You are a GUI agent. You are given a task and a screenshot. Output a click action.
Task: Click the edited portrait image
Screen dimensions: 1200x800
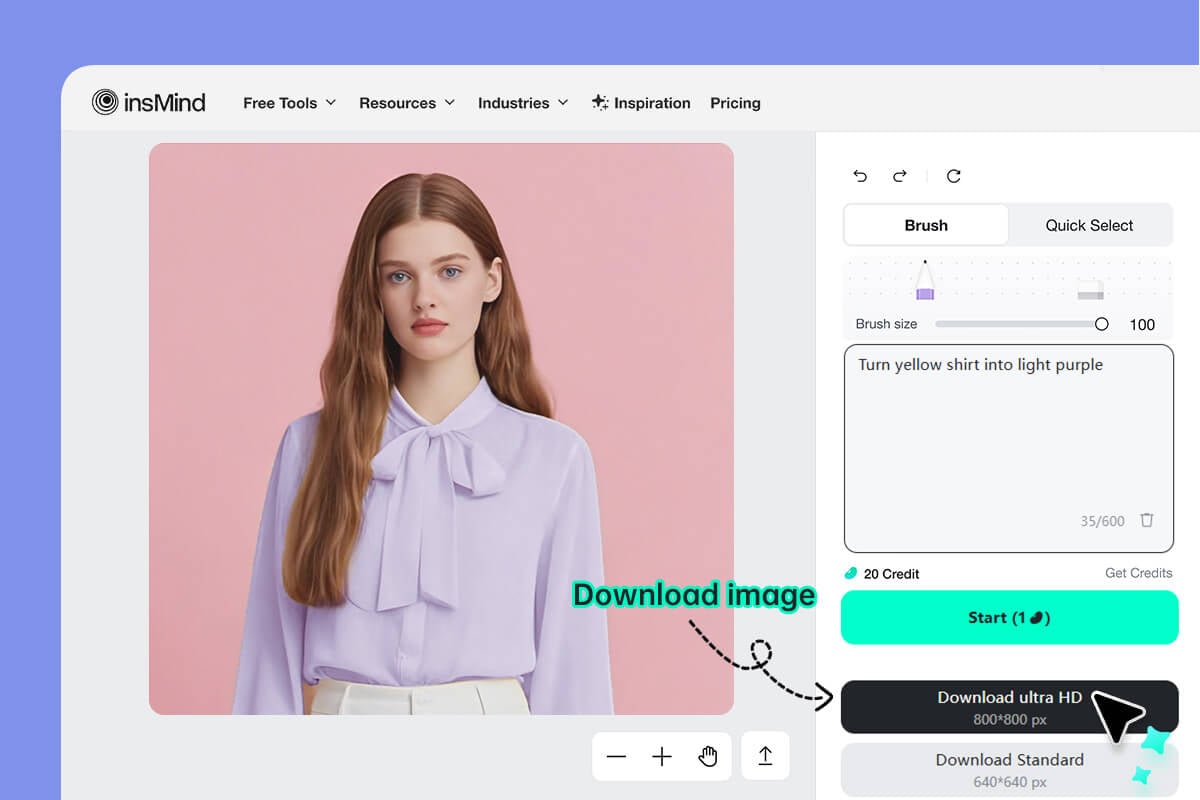(441, 429)
